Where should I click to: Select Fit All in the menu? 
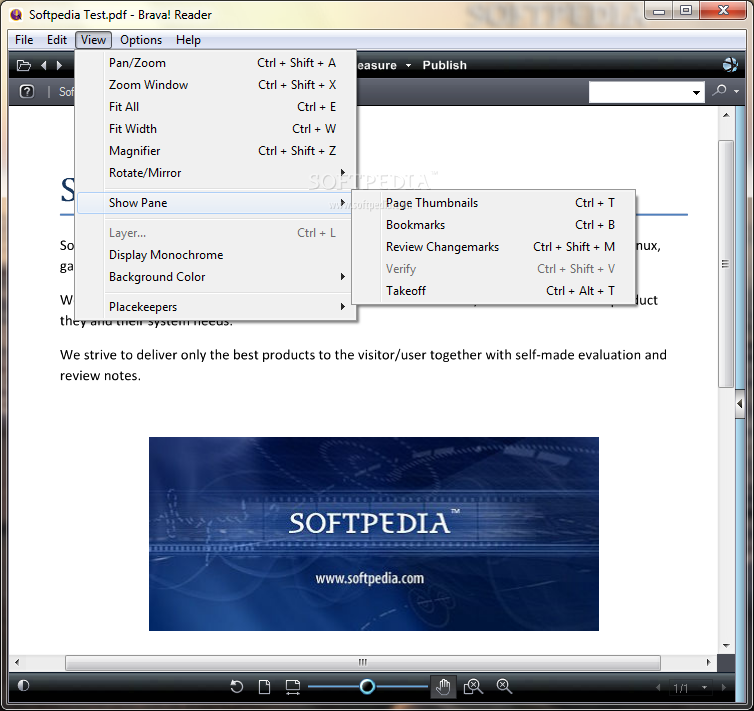[x=216, y=107]
